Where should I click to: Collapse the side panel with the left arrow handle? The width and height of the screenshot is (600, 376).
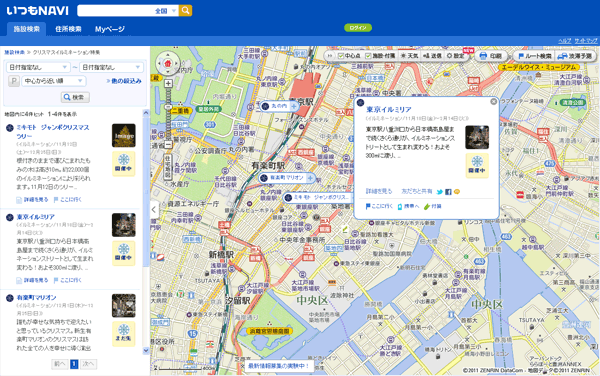click(x=154, y=210)
